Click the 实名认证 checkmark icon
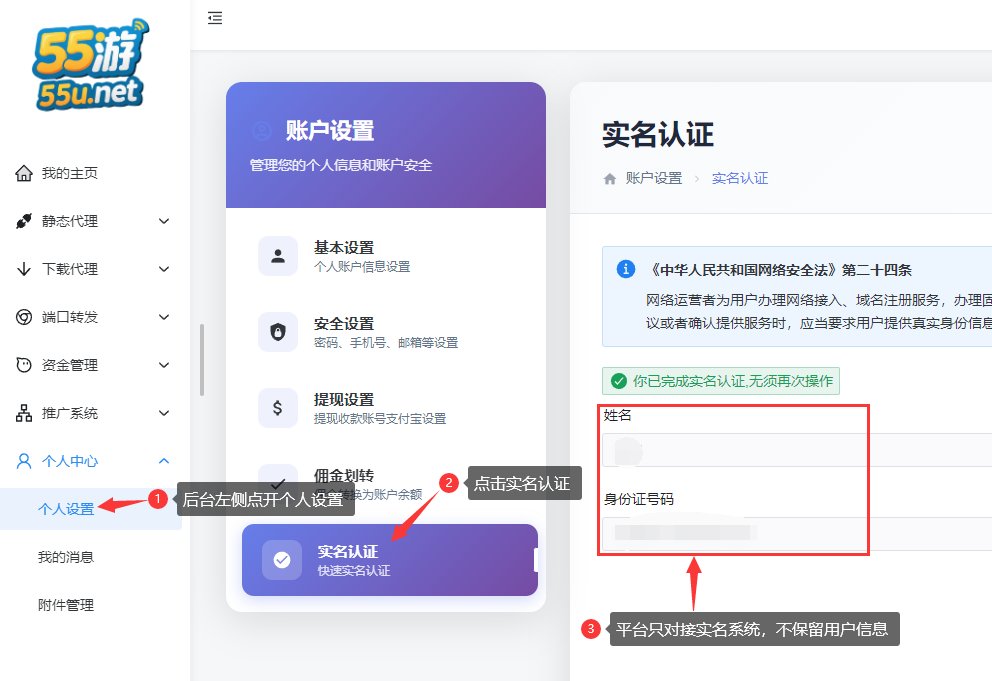 click(x=280, y=560)
